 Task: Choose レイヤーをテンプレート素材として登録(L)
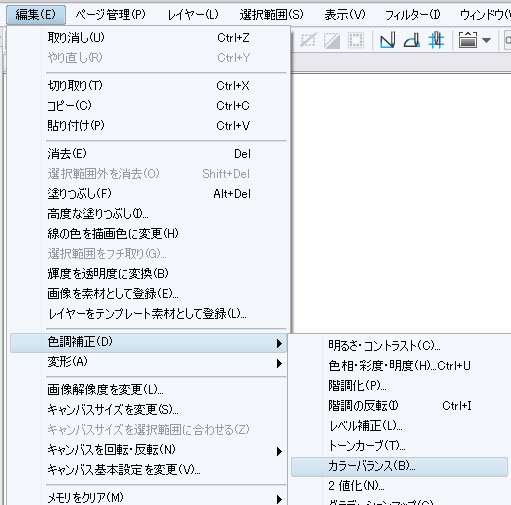148,314
